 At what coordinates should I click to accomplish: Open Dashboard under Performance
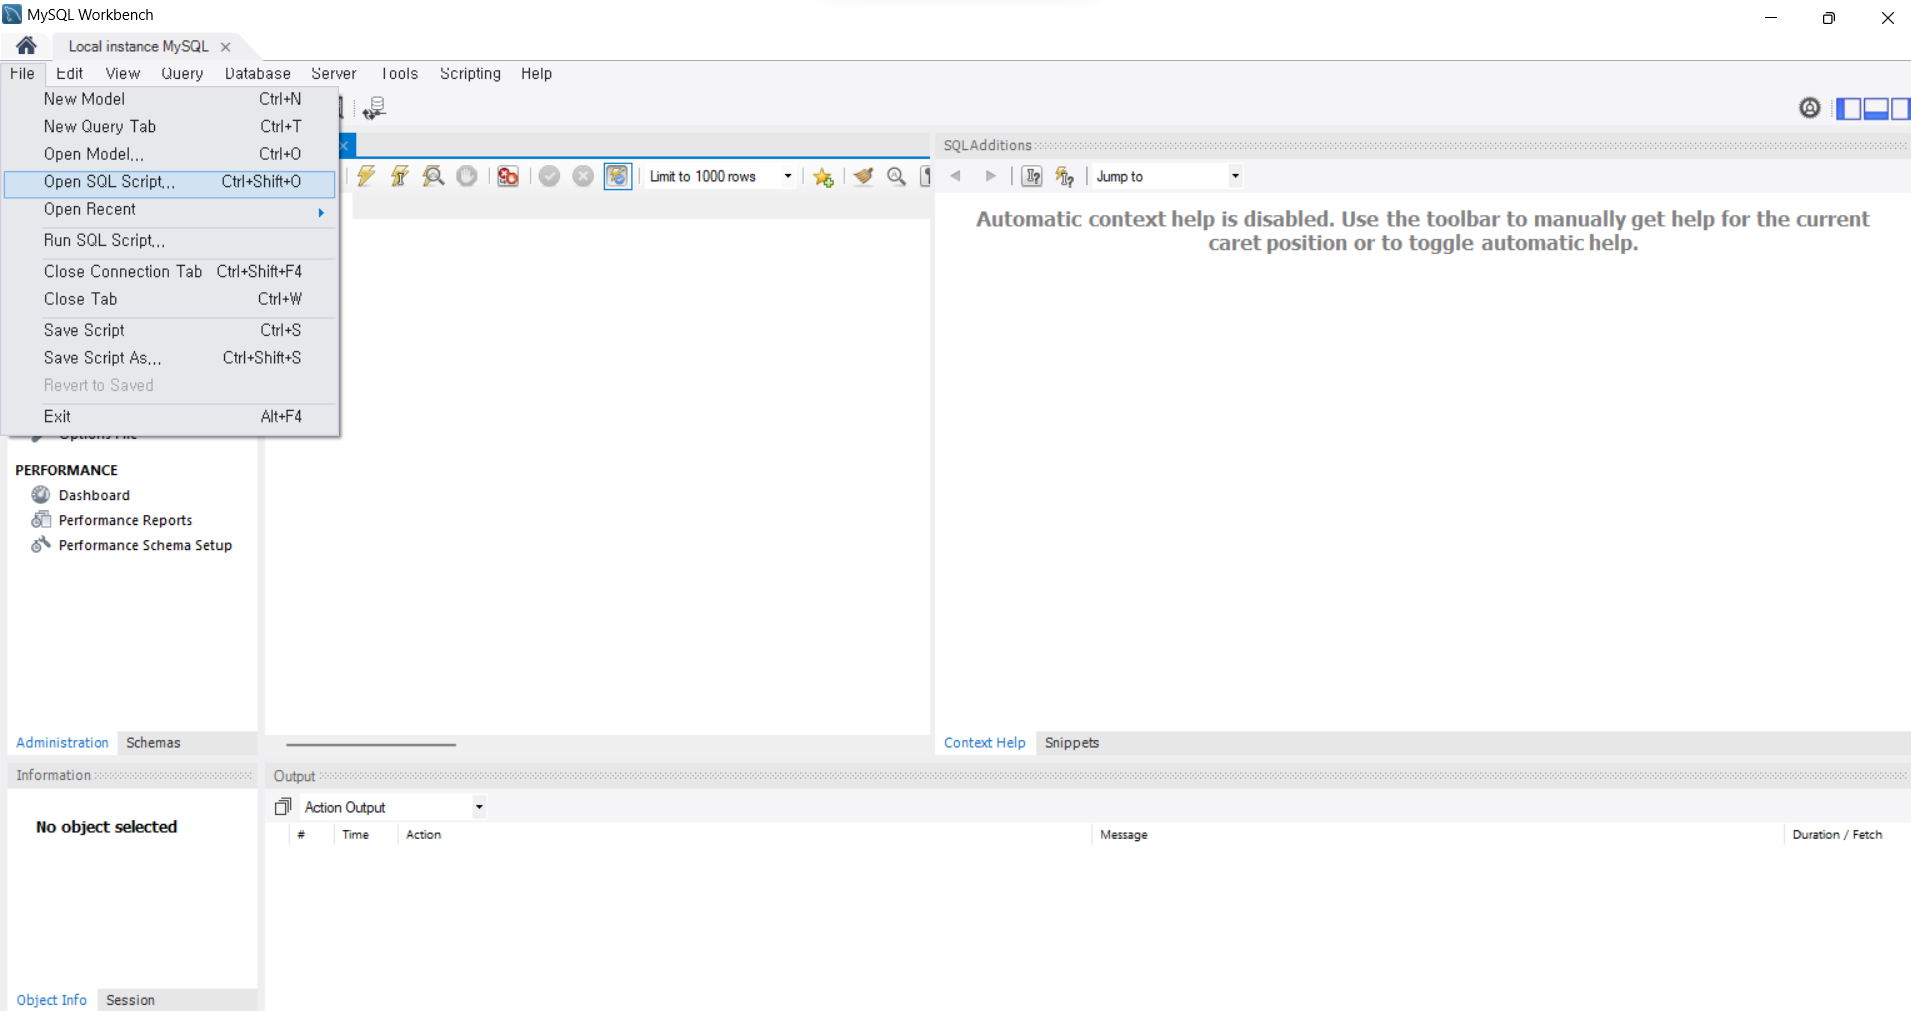click(x=94, y=495)
